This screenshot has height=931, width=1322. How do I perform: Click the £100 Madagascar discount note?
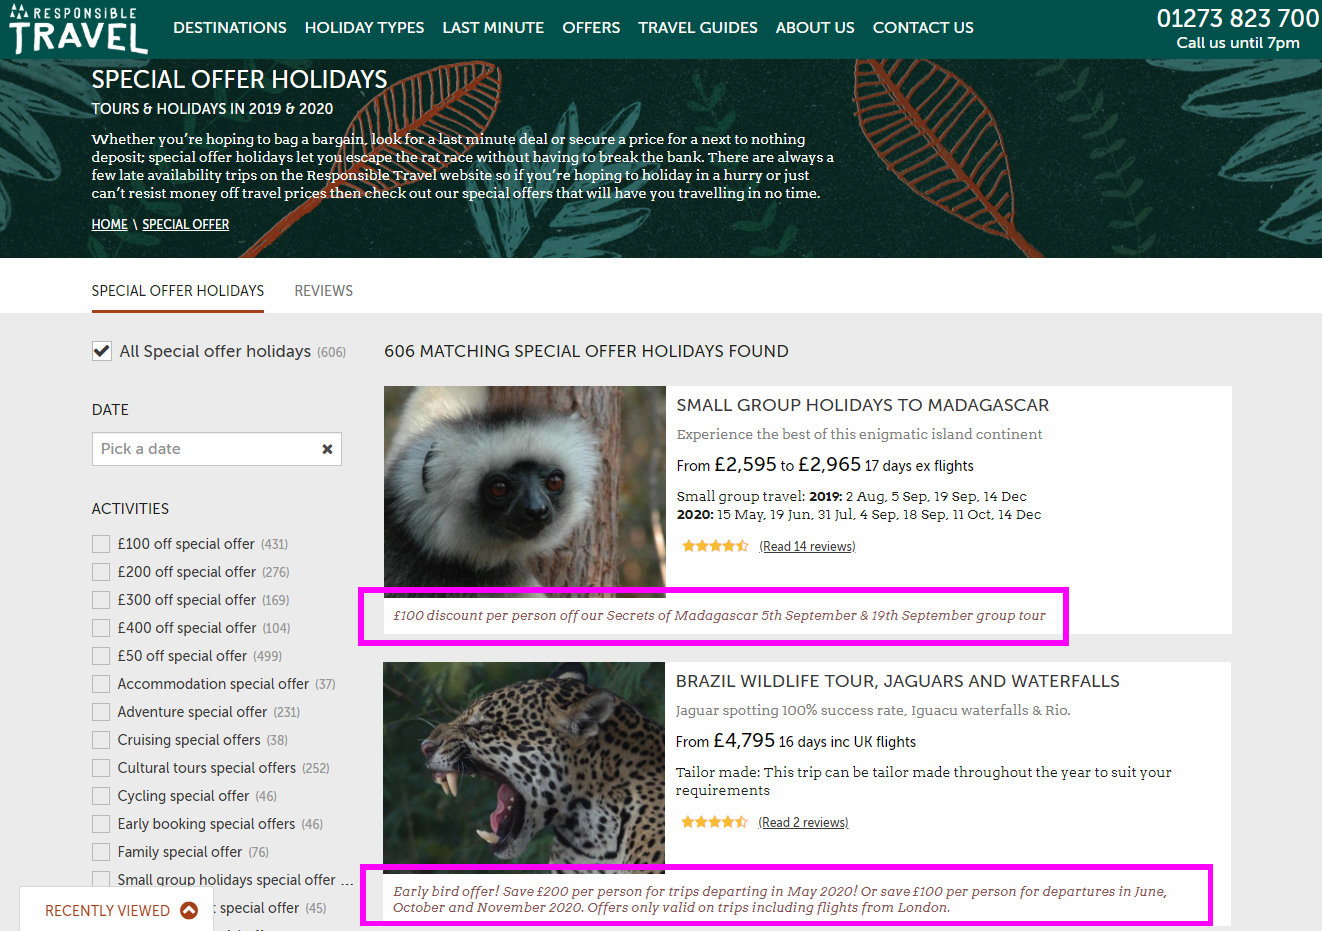pos(719,616)
